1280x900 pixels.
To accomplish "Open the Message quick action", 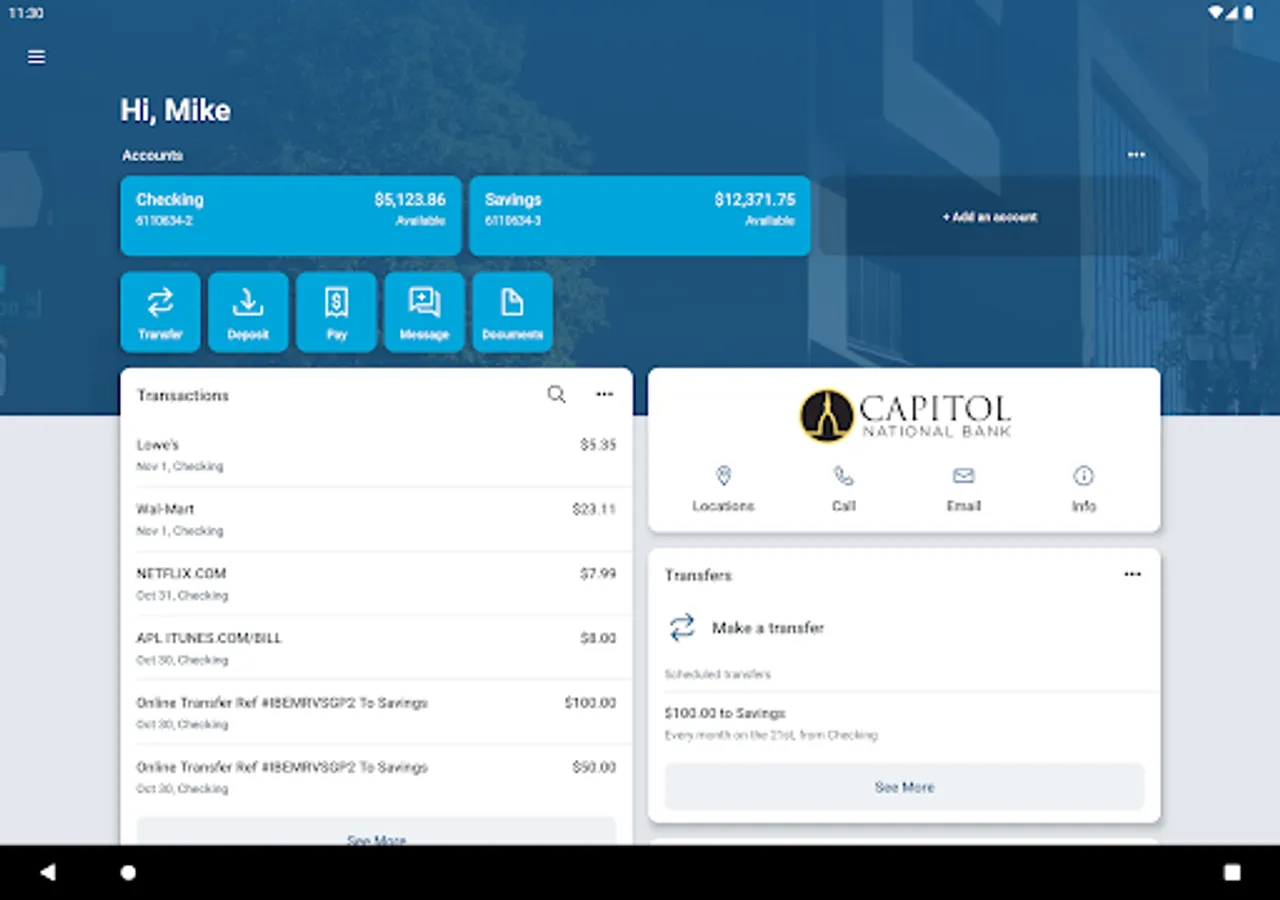I will 424,312.
